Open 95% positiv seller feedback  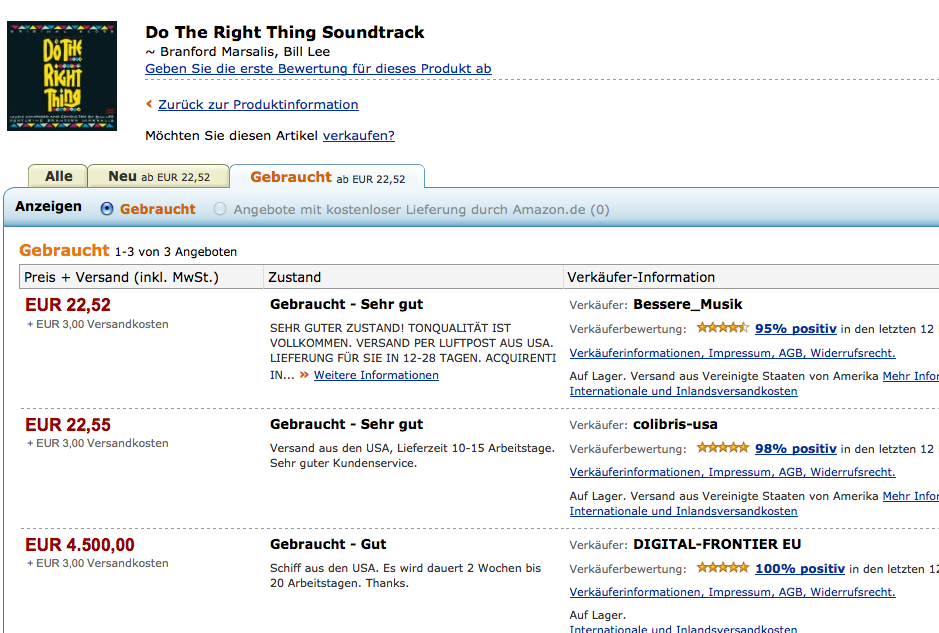(x=795, y=328)
